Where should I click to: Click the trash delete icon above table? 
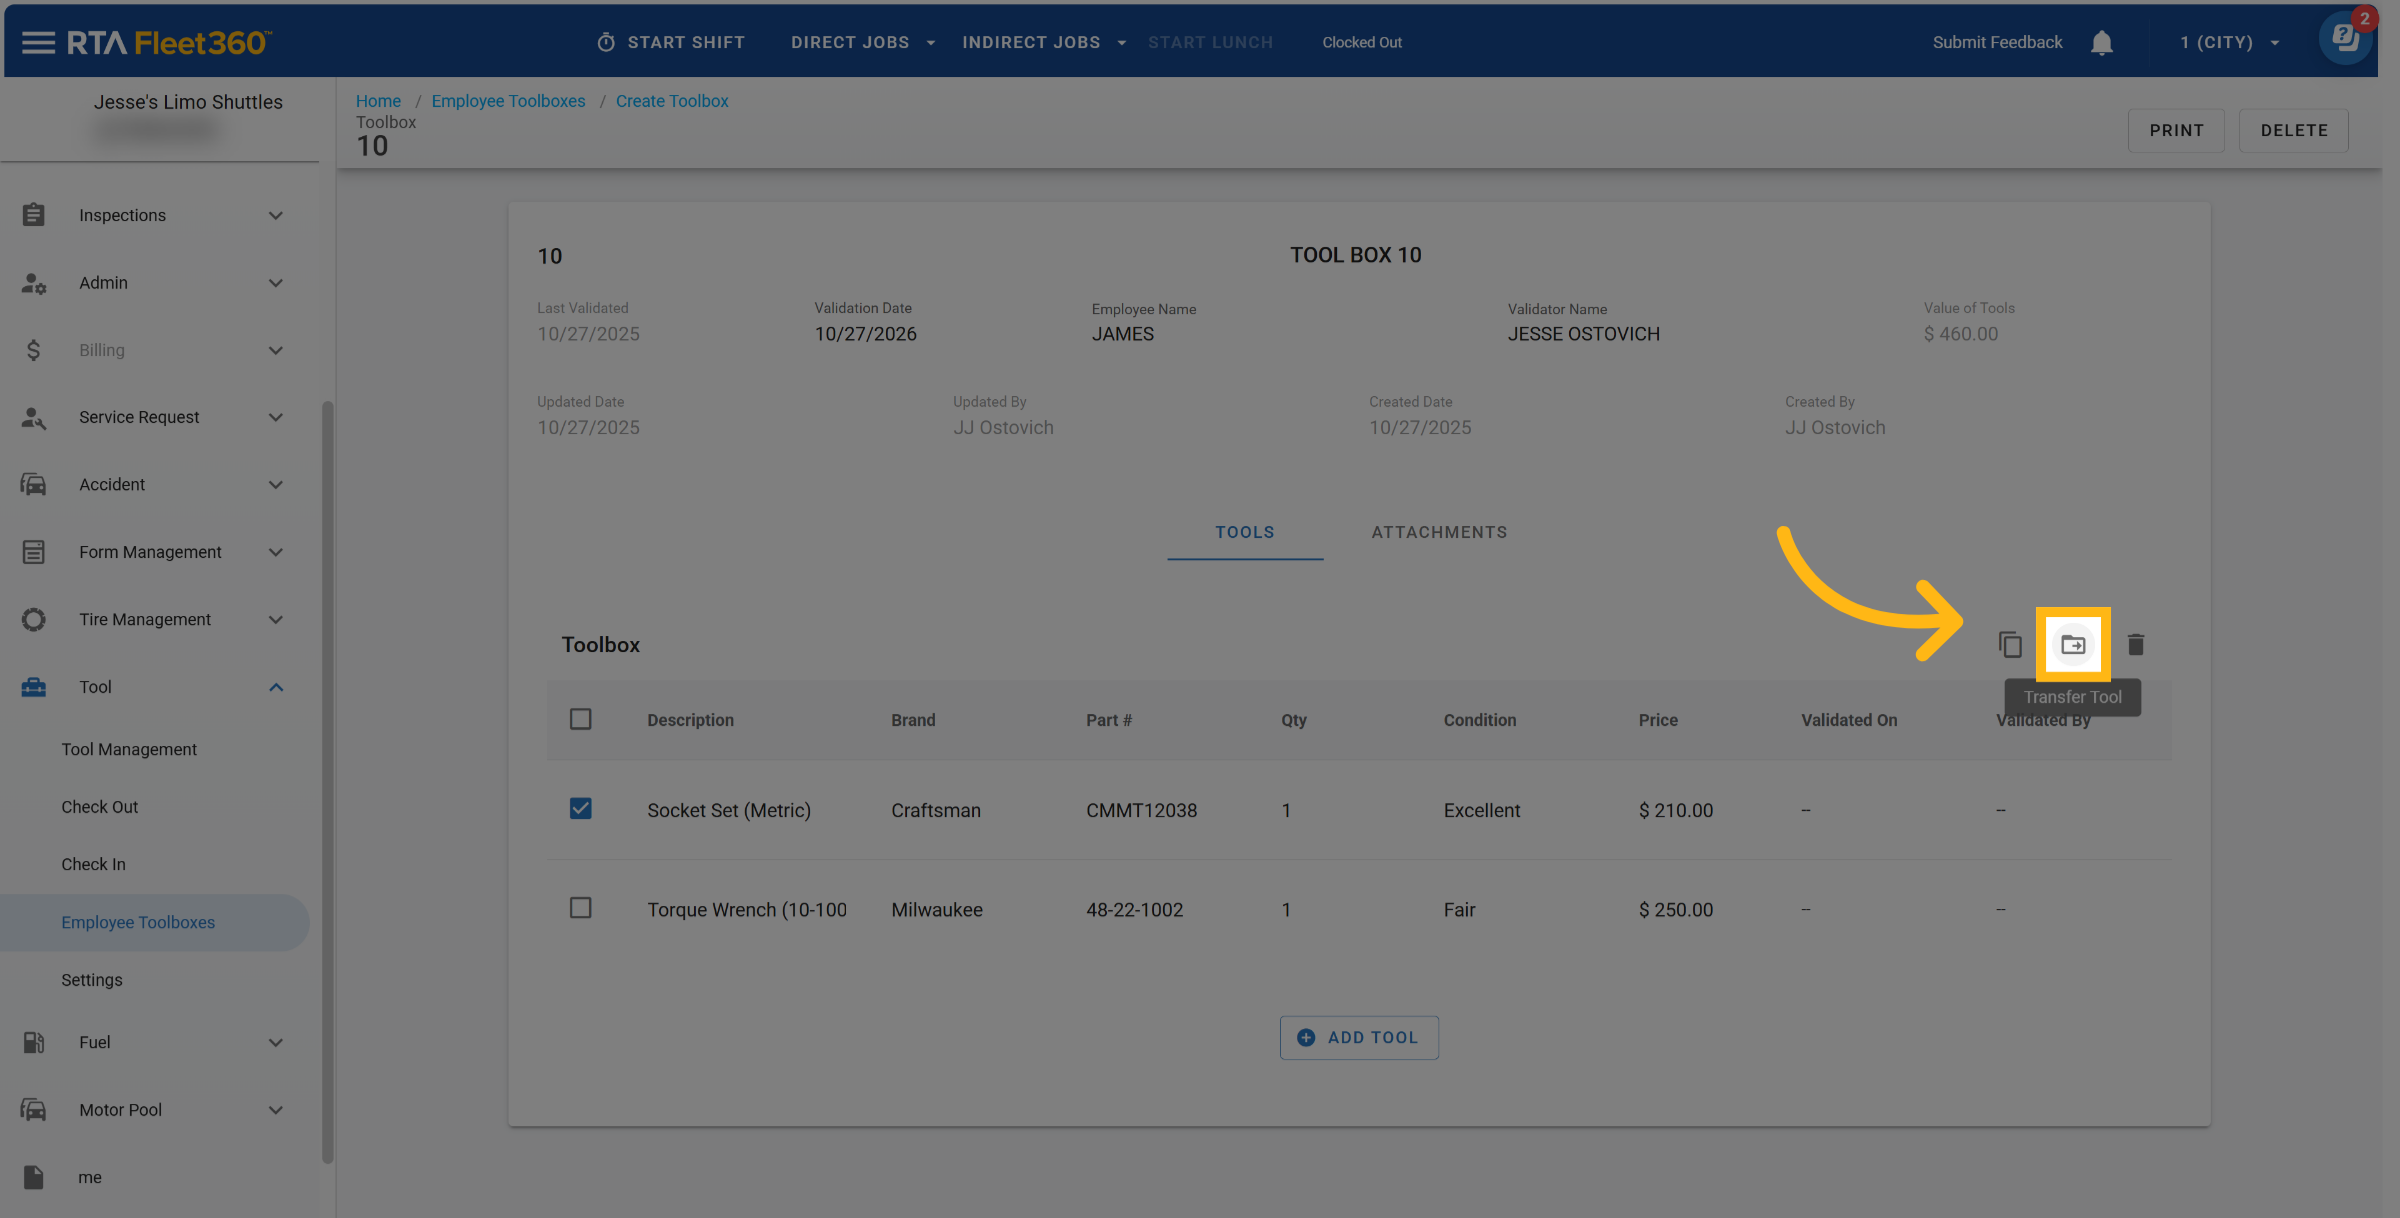click(2135, 645)
